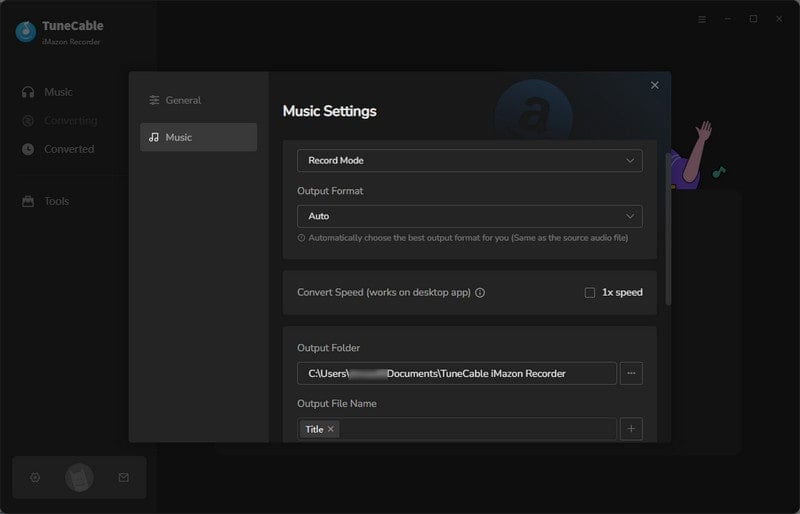This screenshot has width=800, height=514.
Task: Click the clock icon beside Converted
Action: pyautogui.click(x=28, y=149)
